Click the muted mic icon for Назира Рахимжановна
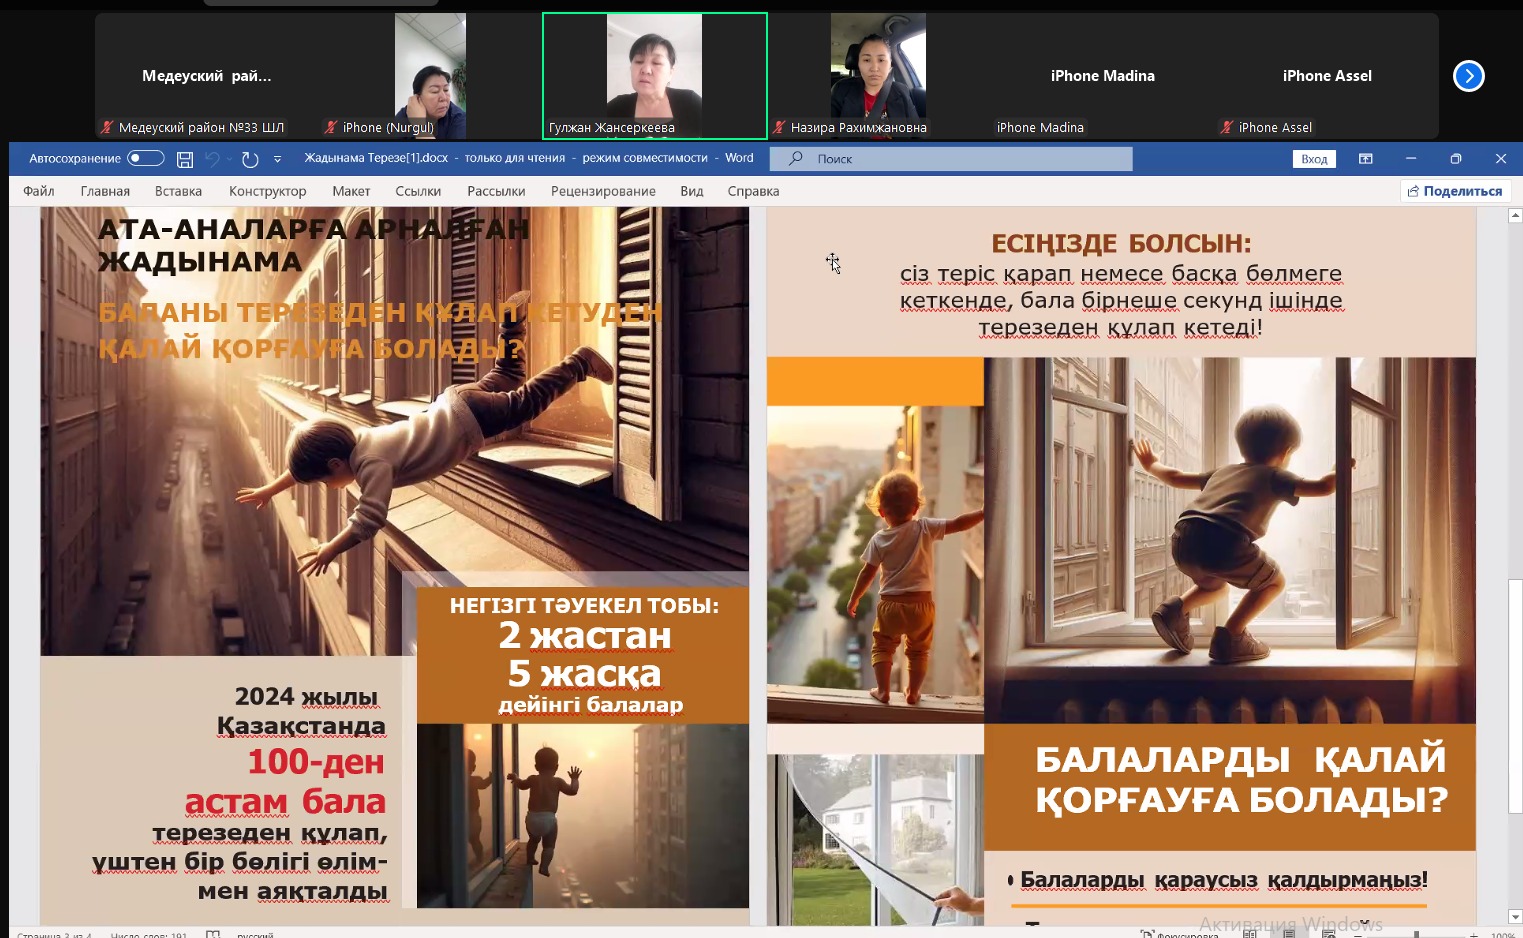The width and height of the screenshot is (1523, 938). (x=779, y=127)
